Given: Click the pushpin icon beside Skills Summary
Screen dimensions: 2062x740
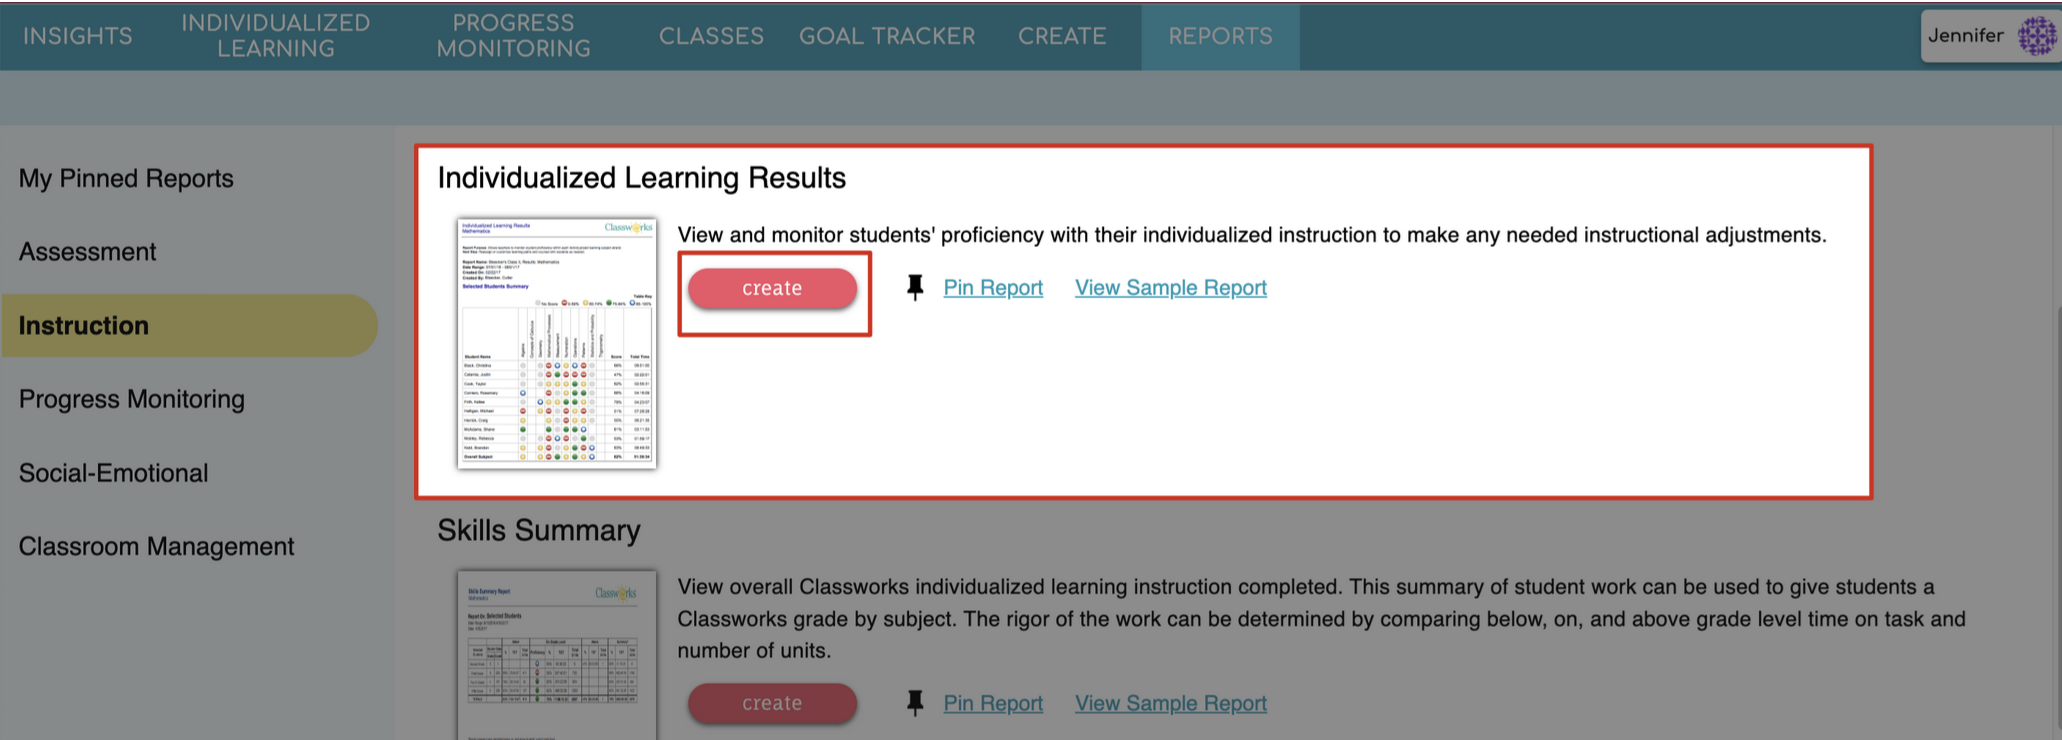Looking at the screenshot, I should click(916, 703).
